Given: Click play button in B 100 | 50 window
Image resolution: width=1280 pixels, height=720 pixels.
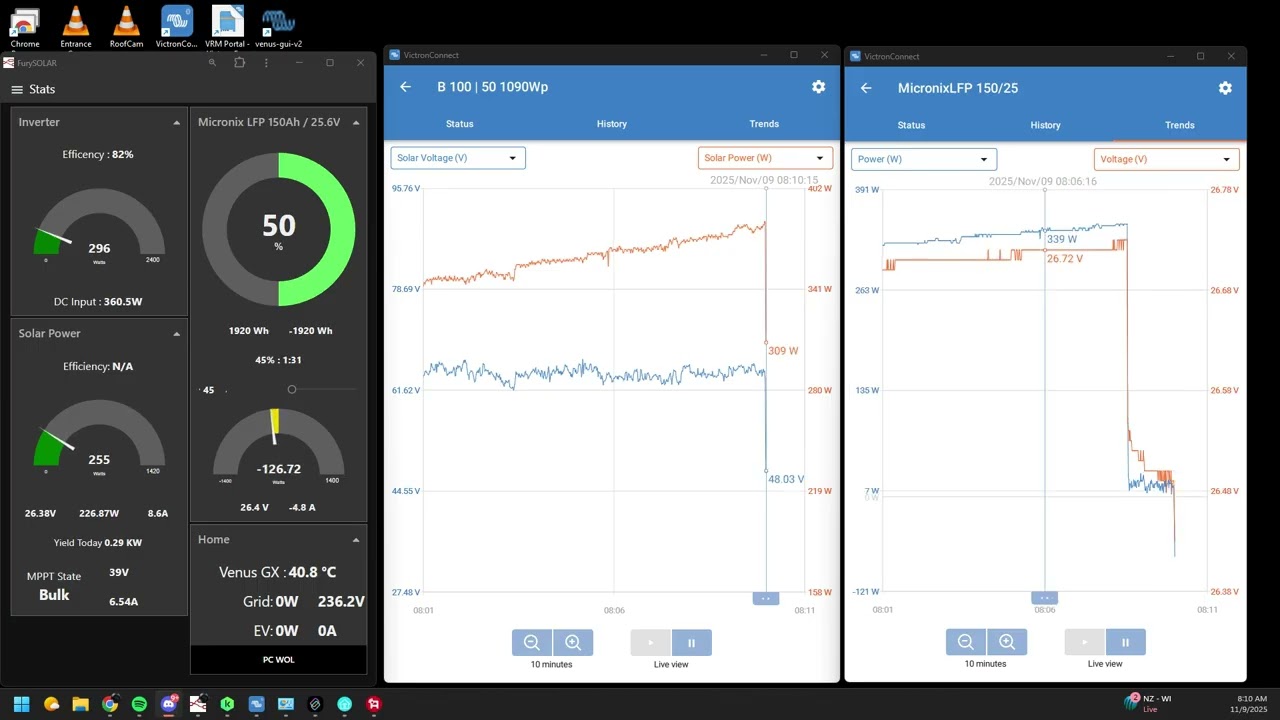Looking at the screenshot, I should 651,643.
